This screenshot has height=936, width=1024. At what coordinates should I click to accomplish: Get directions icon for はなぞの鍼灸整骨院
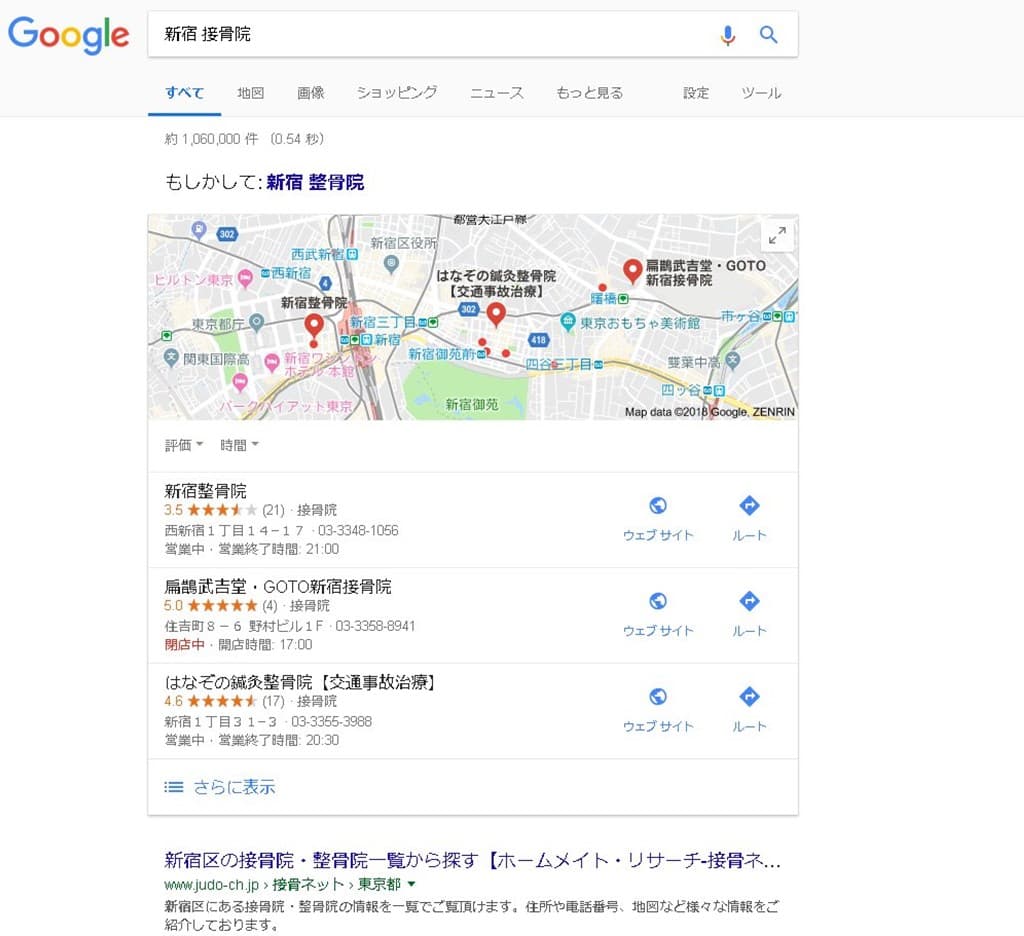(749, 697)
